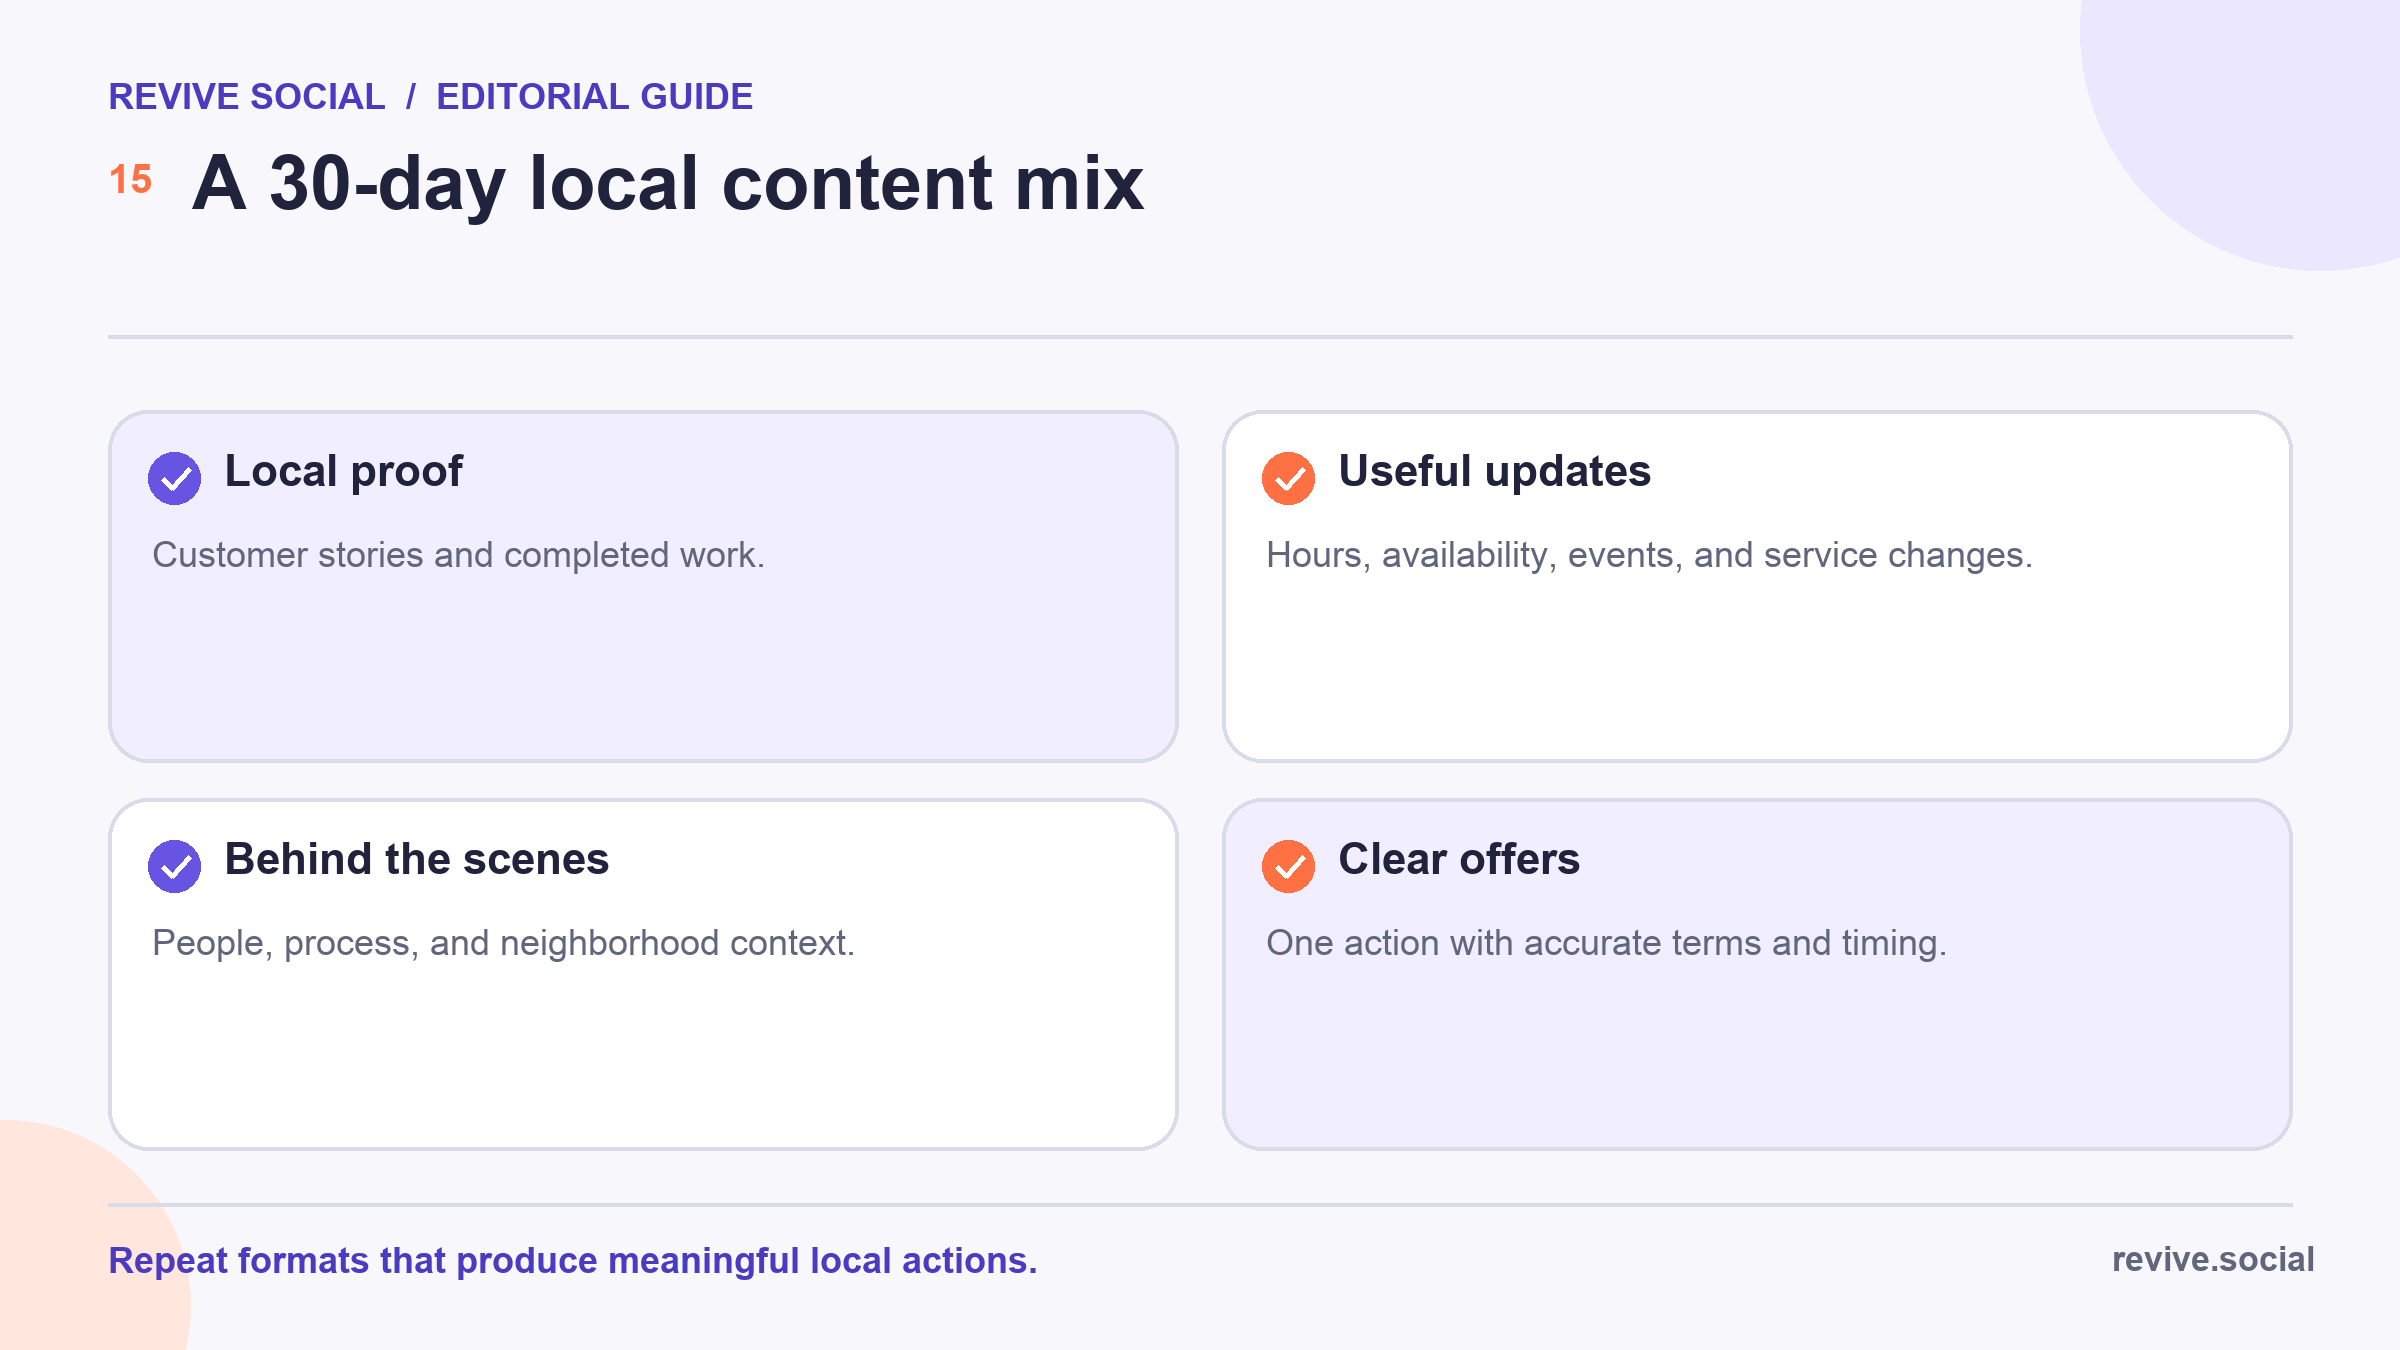This screenshot has height=1350, width=2400.
Task: Click the 'Local proof' card heading
Action: coord(343,471)
